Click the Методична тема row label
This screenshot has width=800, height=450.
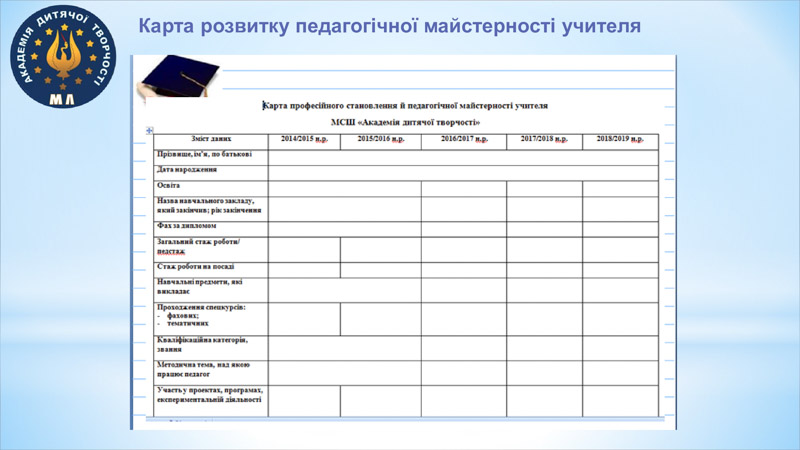(x=203, y=370)
